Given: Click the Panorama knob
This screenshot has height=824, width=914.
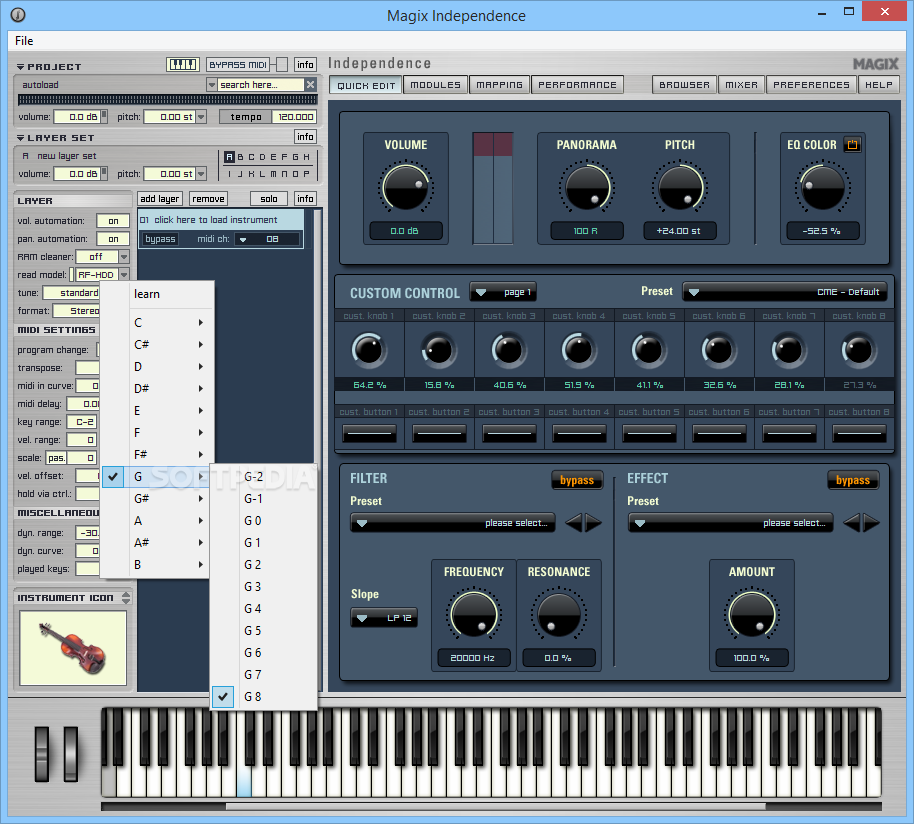Looking at the screenshot, I should (x=586, y=188).
